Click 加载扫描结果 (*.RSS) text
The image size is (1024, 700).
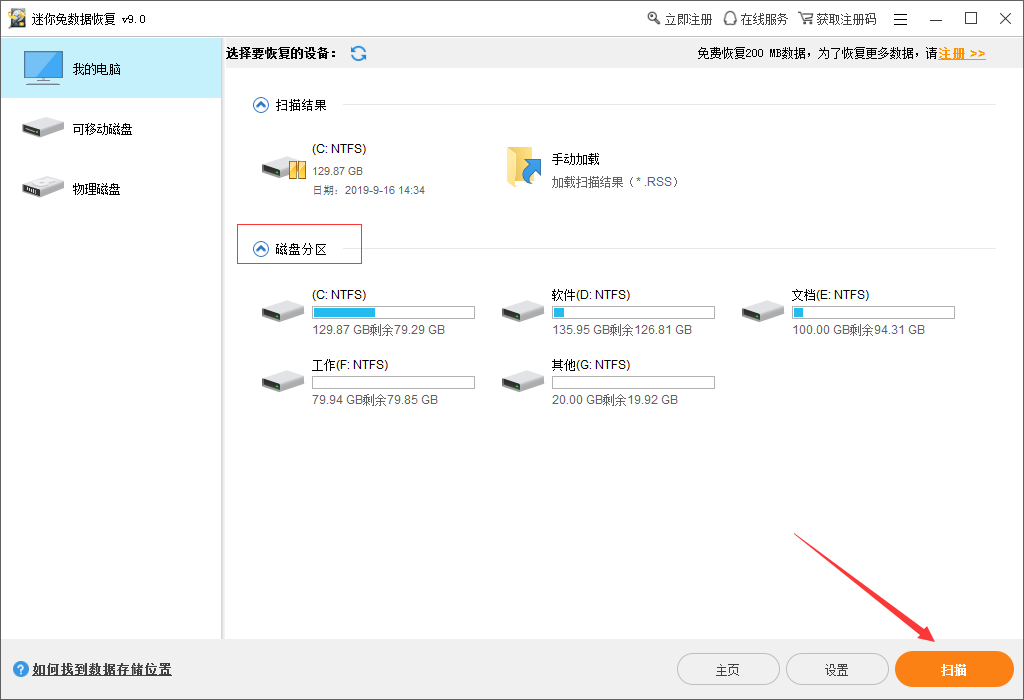click(x=616, y=182)
